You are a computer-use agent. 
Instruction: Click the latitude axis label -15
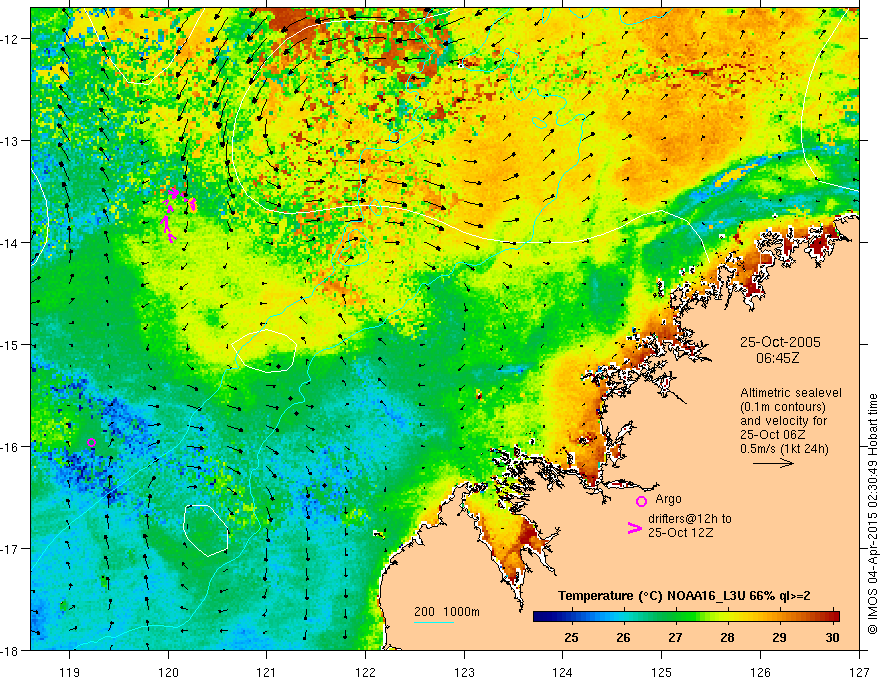(10, 344)
